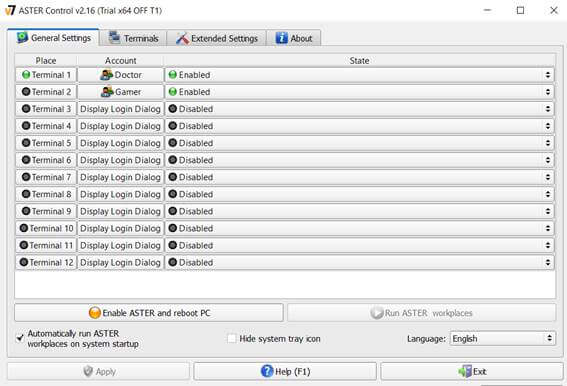Open the Language dropdown showing English

tap(502, 339)
